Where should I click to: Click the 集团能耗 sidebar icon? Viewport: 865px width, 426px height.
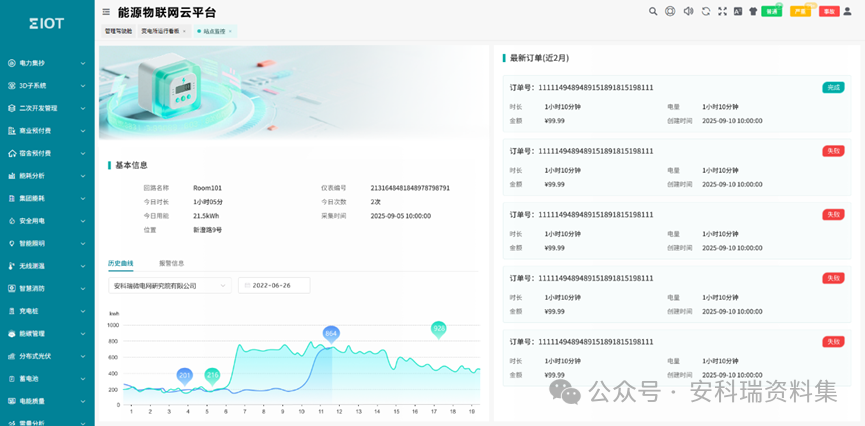12,199
